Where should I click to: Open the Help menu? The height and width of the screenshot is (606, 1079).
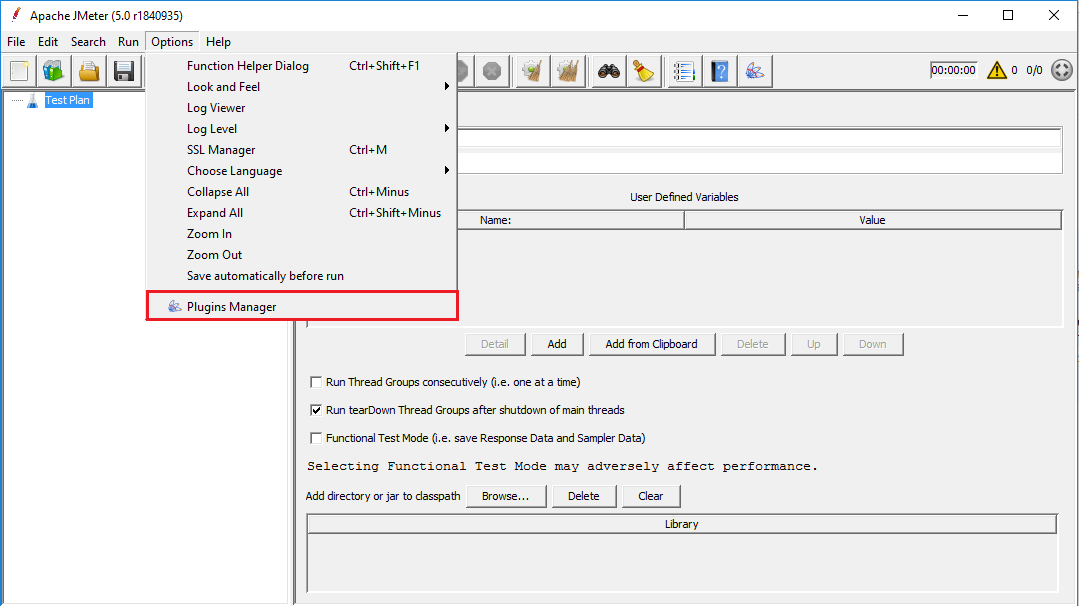(x=218, y=42)
